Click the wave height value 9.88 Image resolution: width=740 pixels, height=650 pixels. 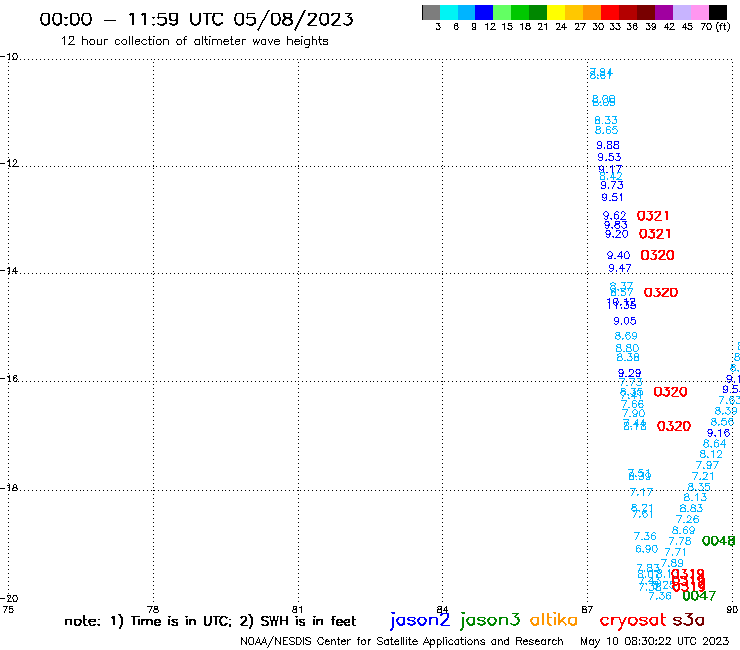click(x=608, y=145)
